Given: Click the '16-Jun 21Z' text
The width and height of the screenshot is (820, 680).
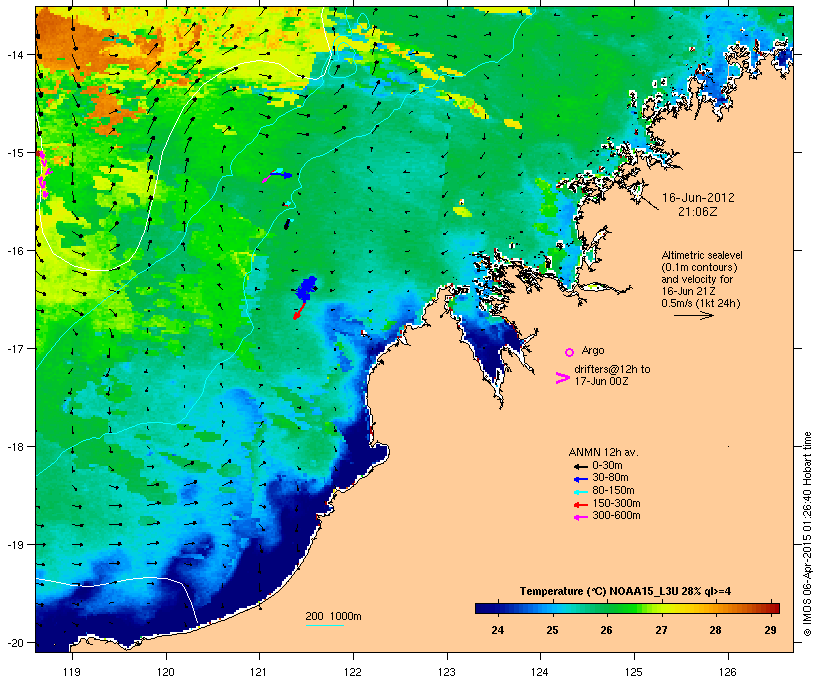Looking at the screenshot, I should pos(688,291).
